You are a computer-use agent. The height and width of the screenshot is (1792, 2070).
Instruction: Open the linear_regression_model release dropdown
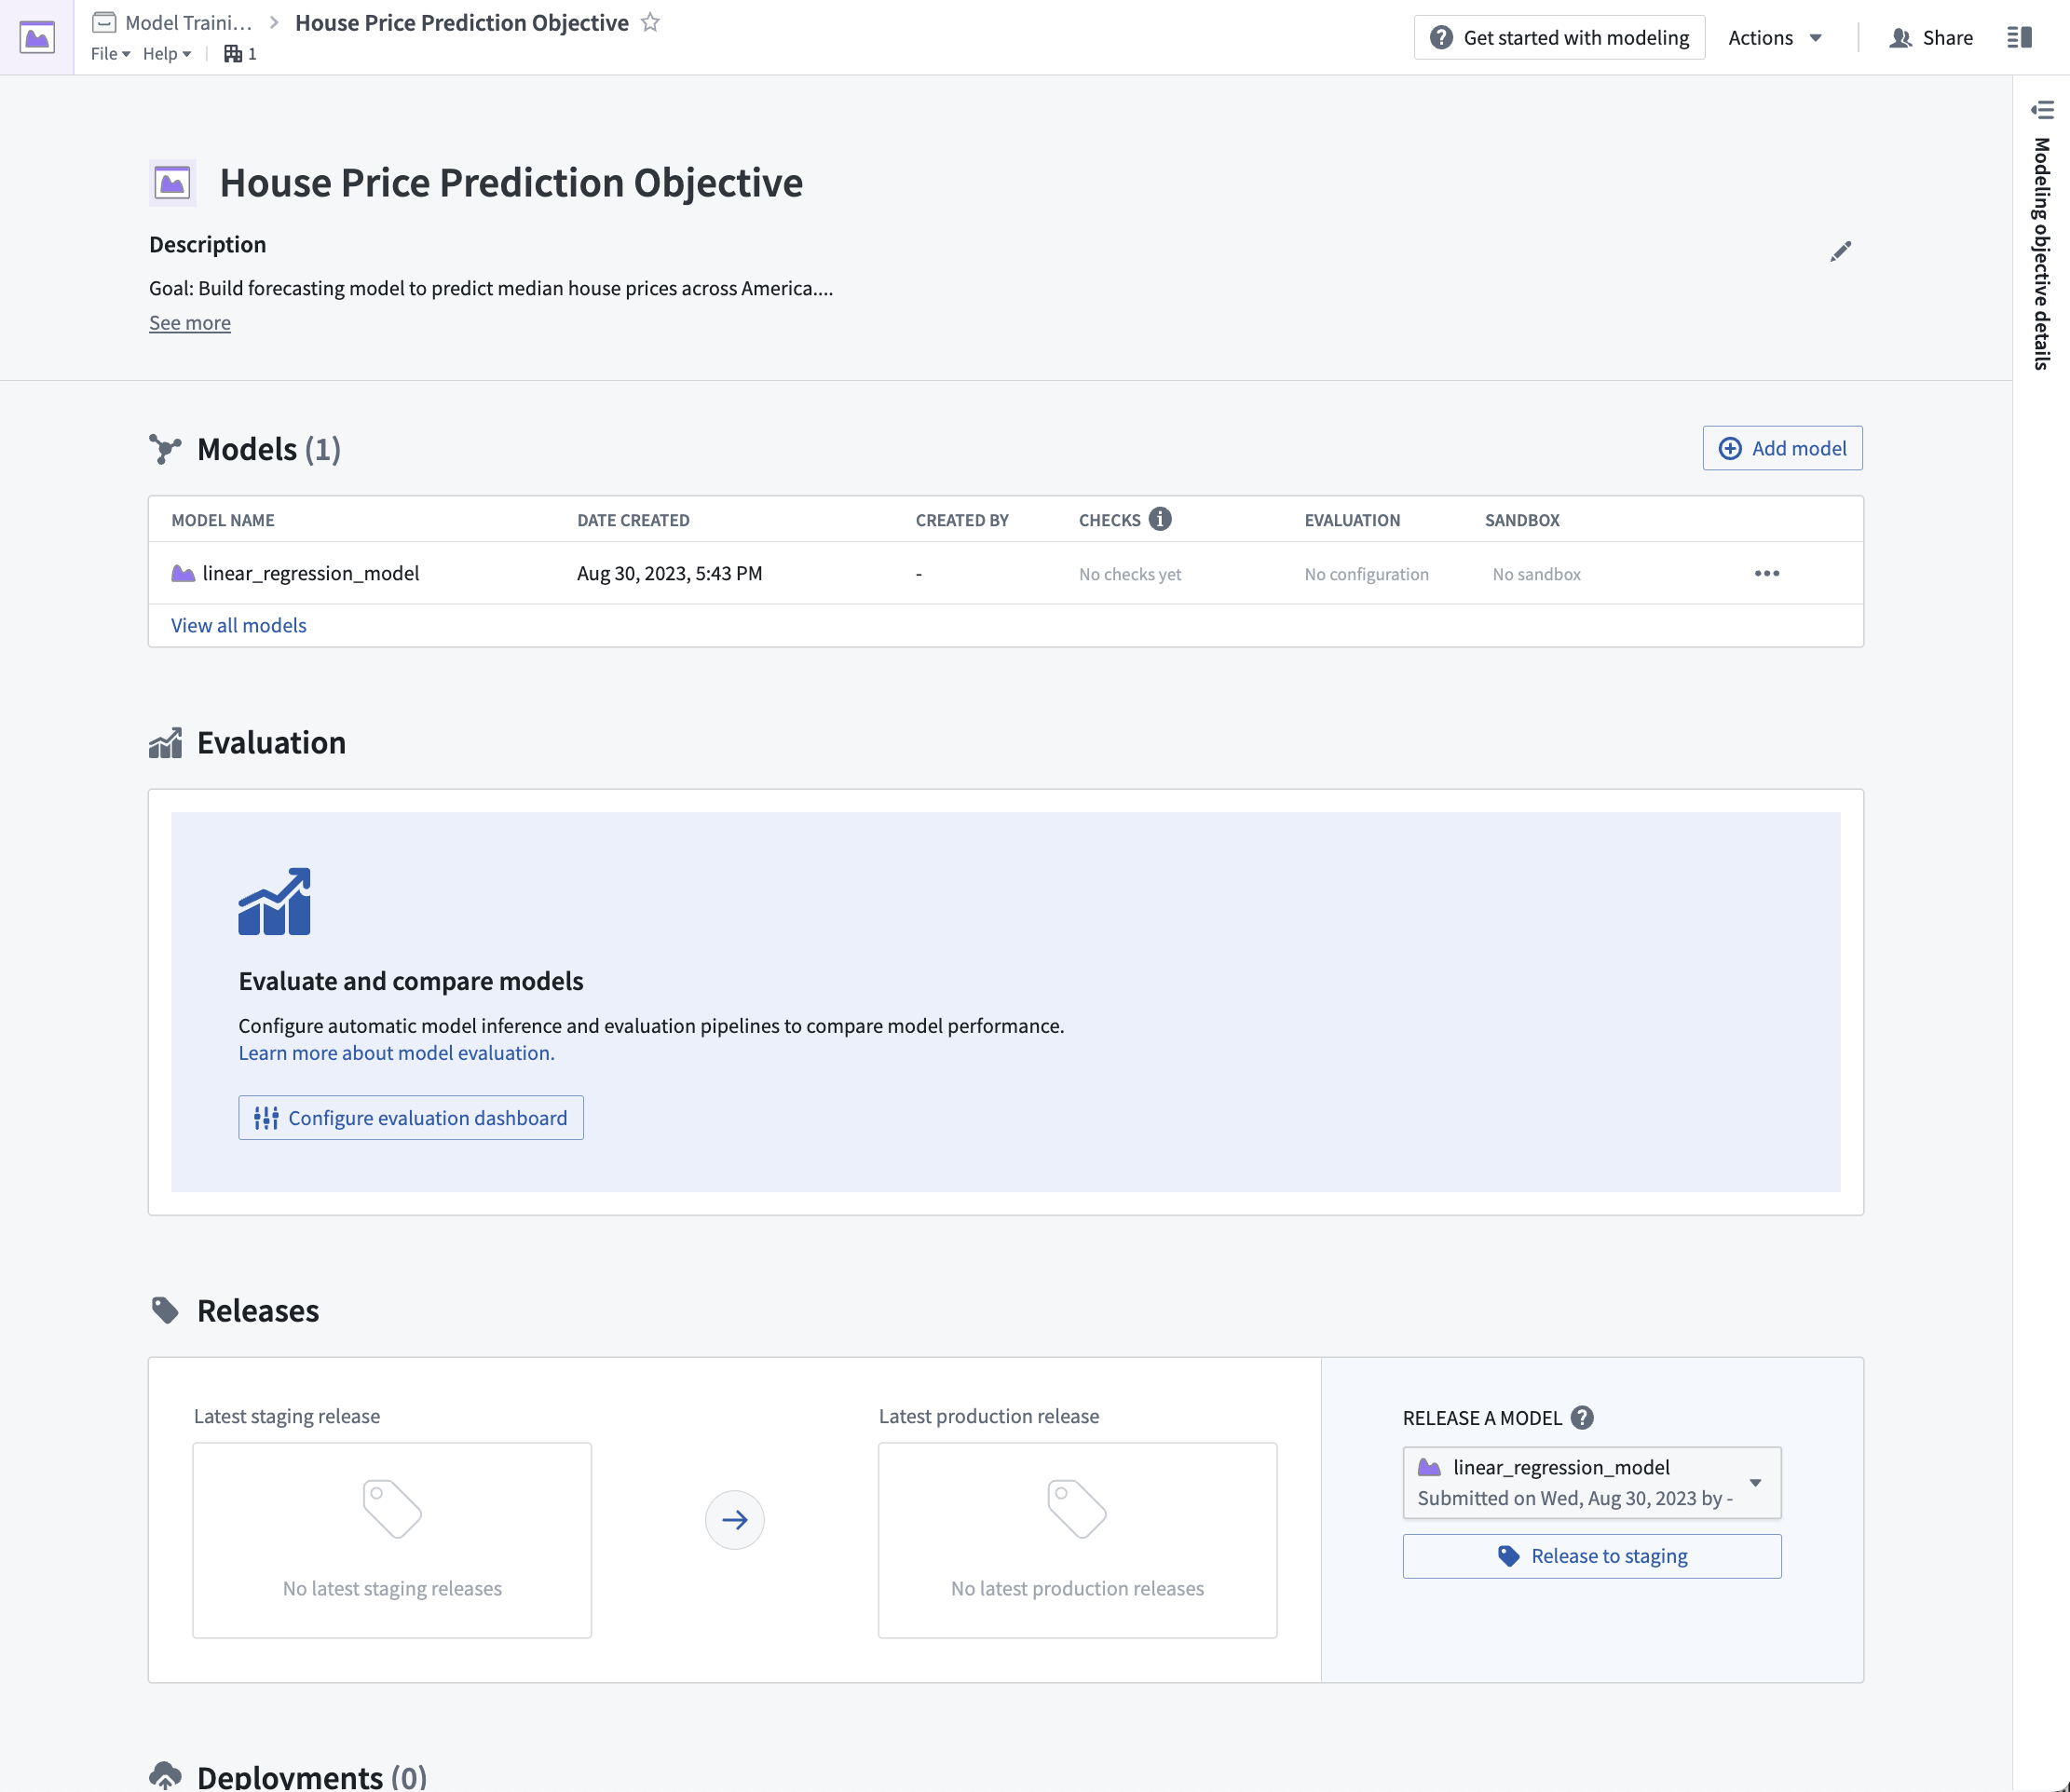tap(1591, 1482)
